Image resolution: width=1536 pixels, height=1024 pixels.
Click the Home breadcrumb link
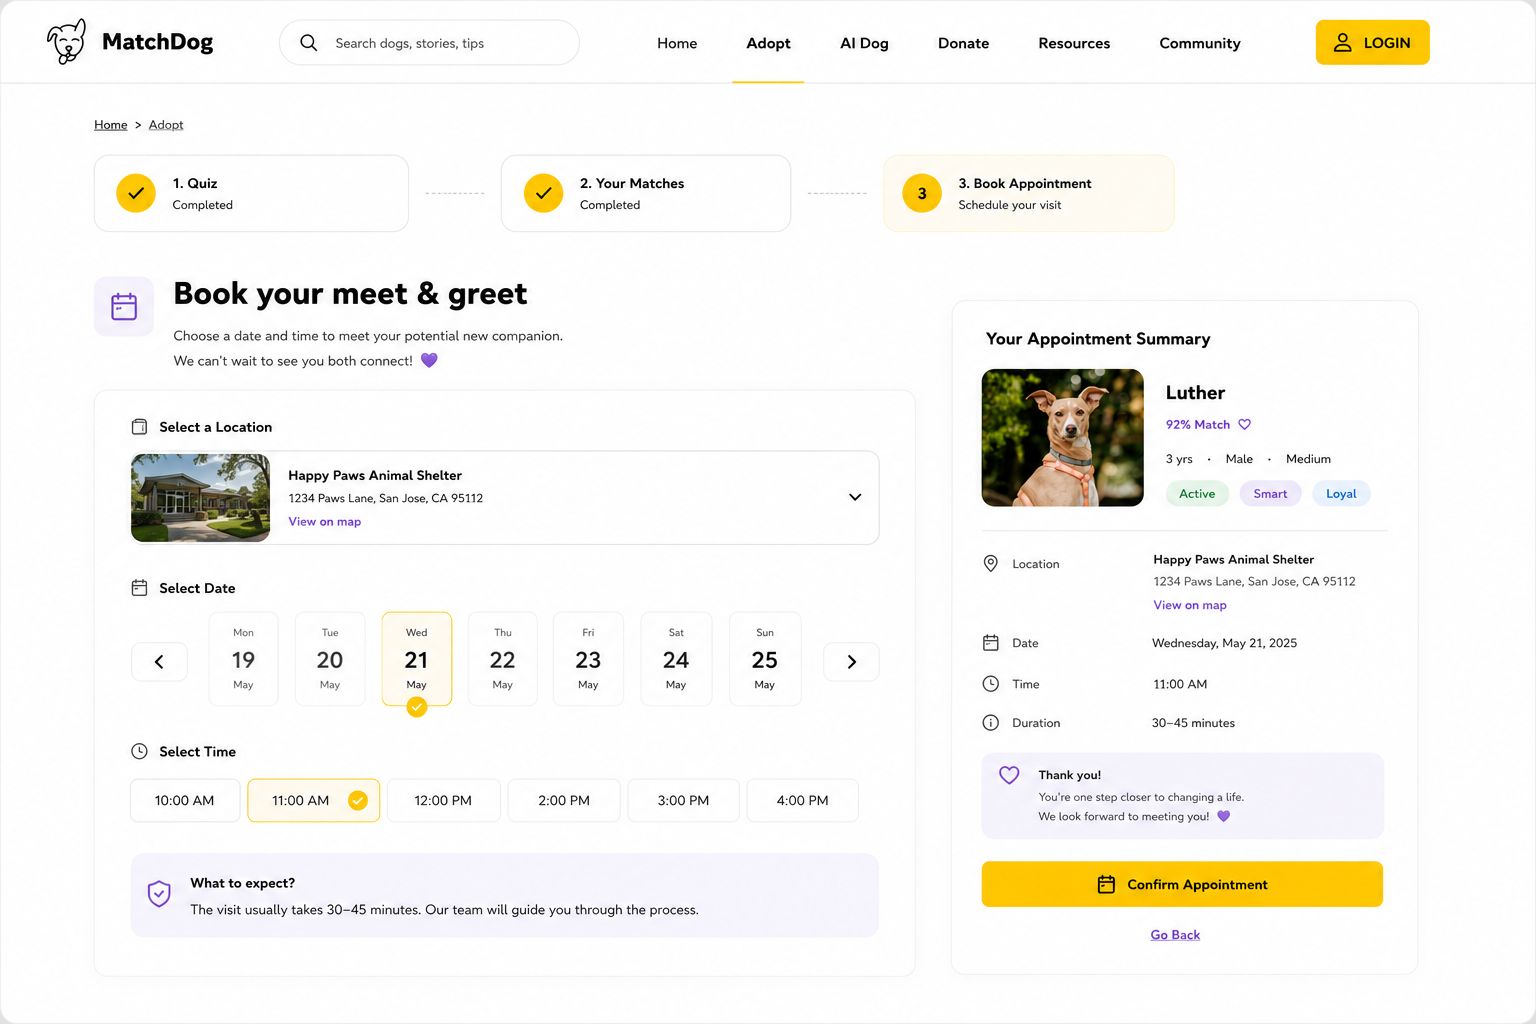pos(111,125)
